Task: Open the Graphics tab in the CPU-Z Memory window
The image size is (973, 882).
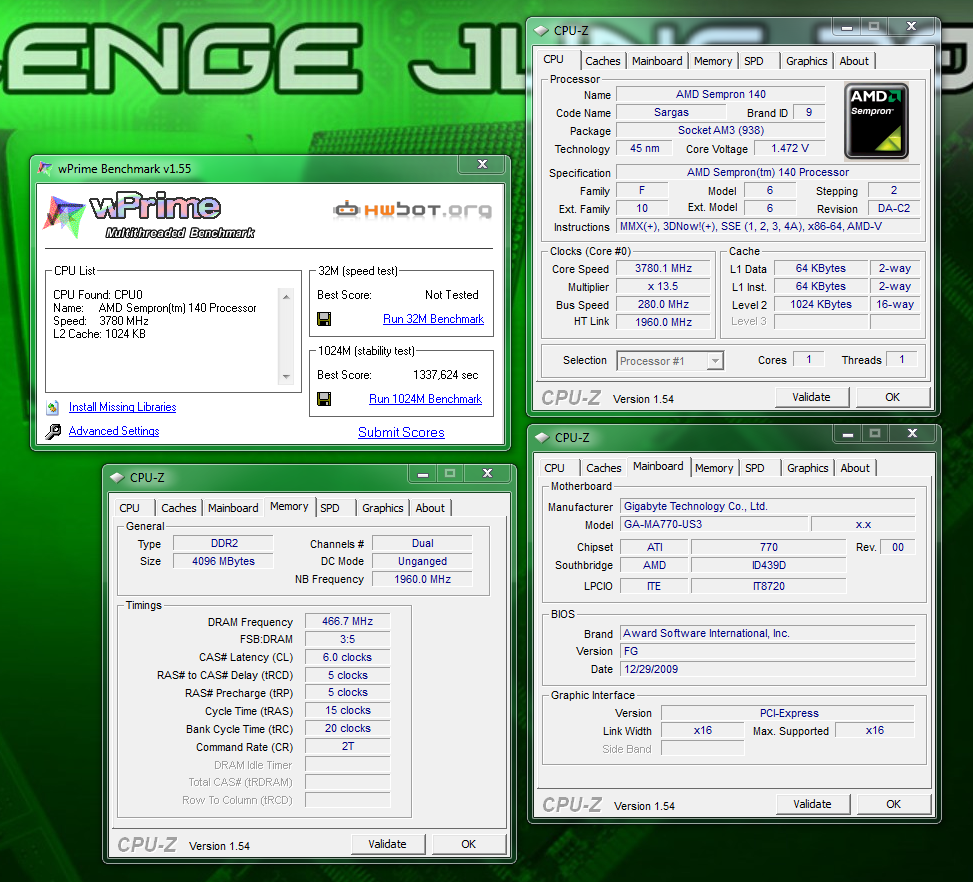Action: [382, 508]
